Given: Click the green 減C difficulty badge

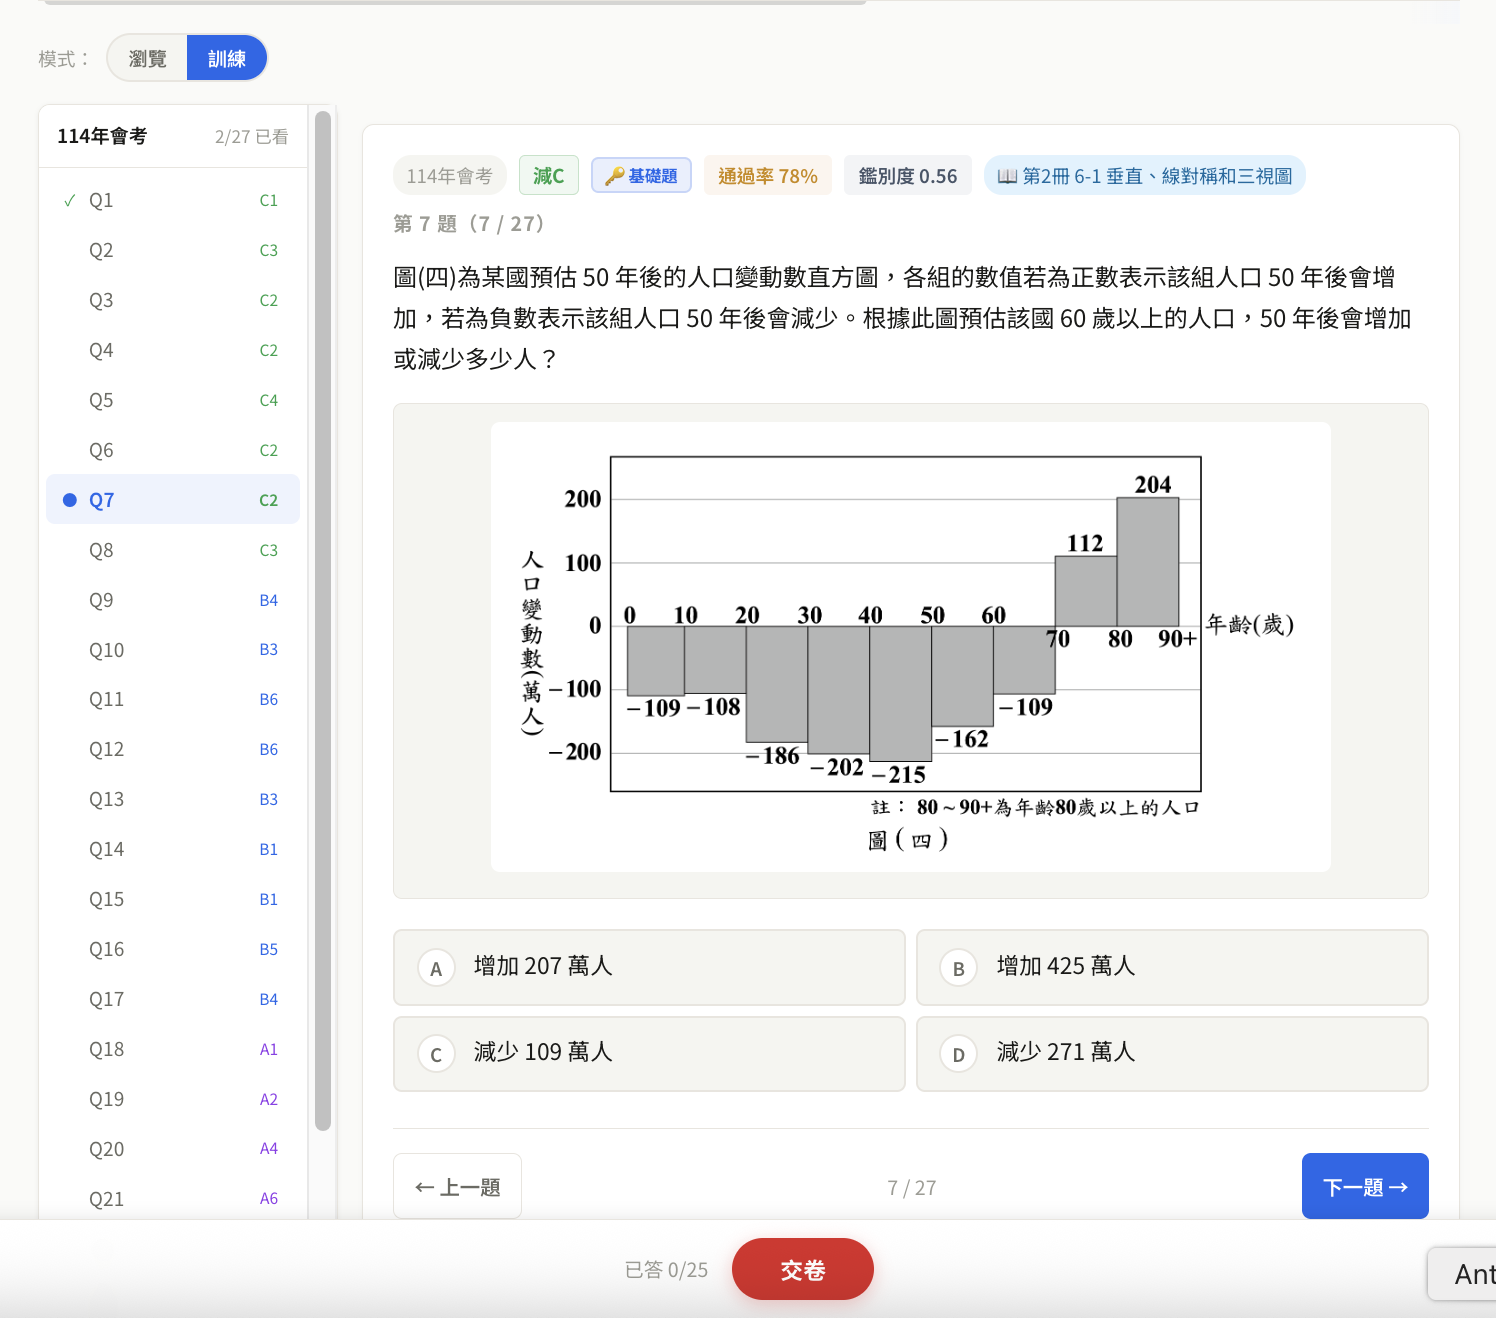Looking at the screenshot, I should point(548,175).
